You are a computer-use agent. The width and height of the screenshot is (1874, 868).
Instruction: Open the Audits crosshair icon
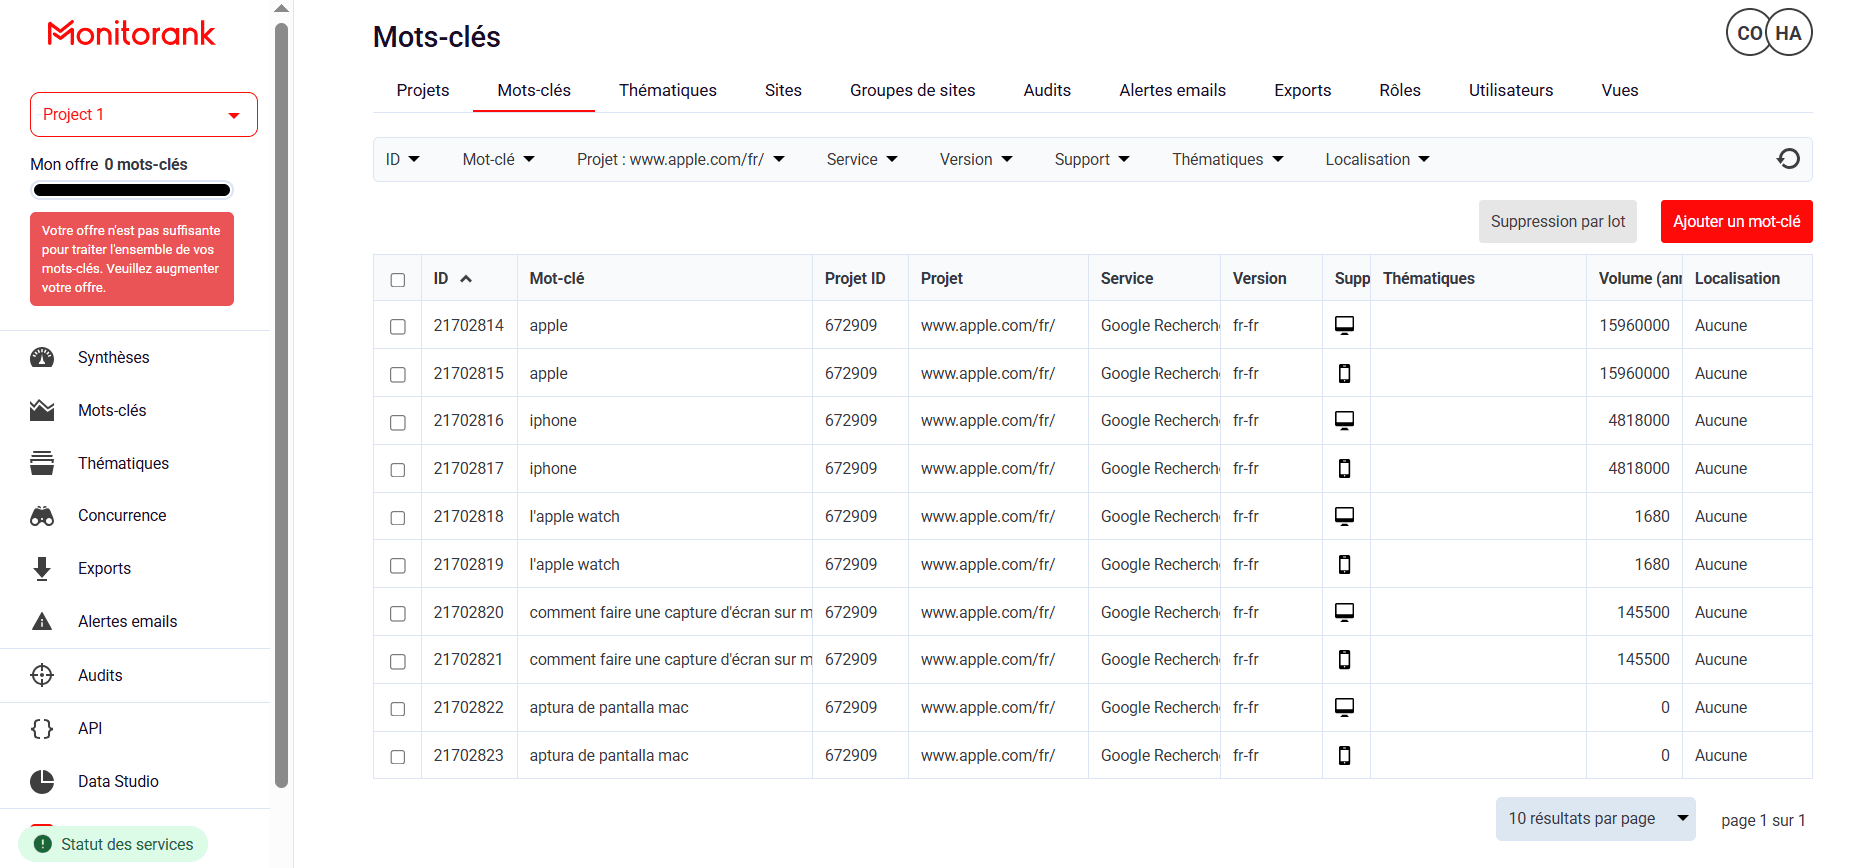pos(42,676)
